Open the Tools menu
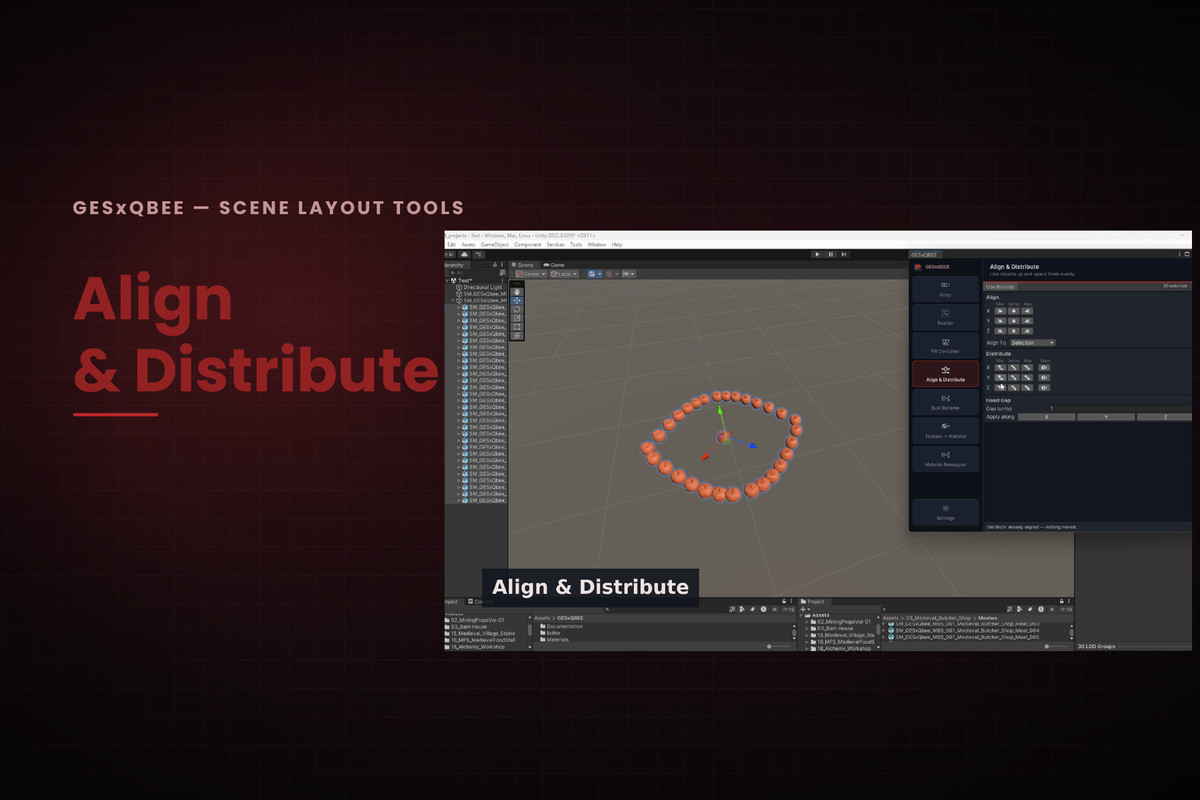This screenshot has width=1200, height=800. click(x=576, y=245)
